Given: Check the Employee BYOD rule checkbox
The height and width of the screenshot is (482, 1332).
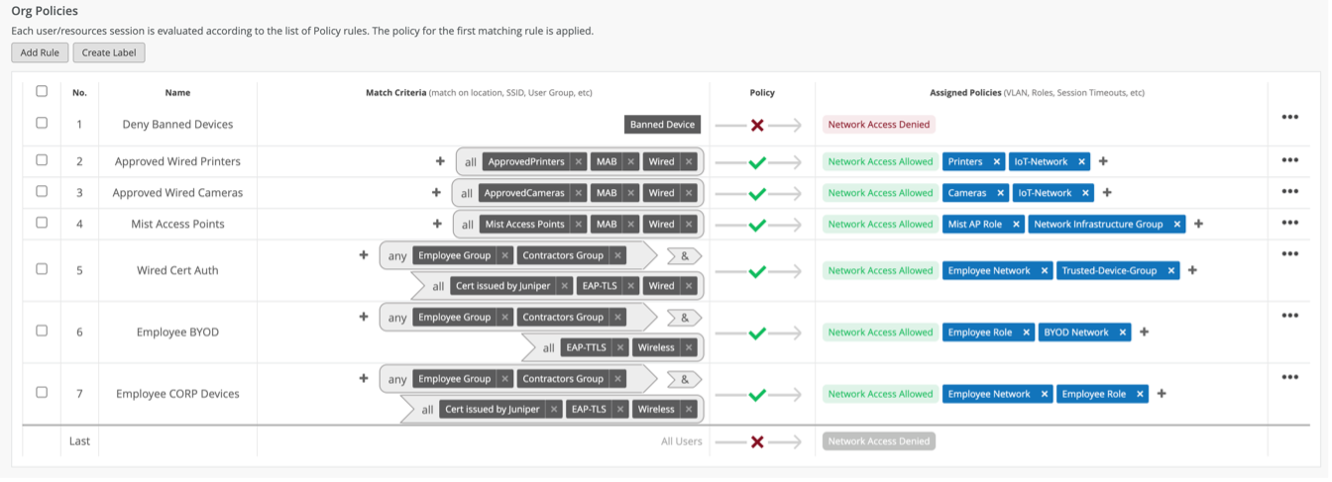Looking at the screenshot, I should coord(42,331).
